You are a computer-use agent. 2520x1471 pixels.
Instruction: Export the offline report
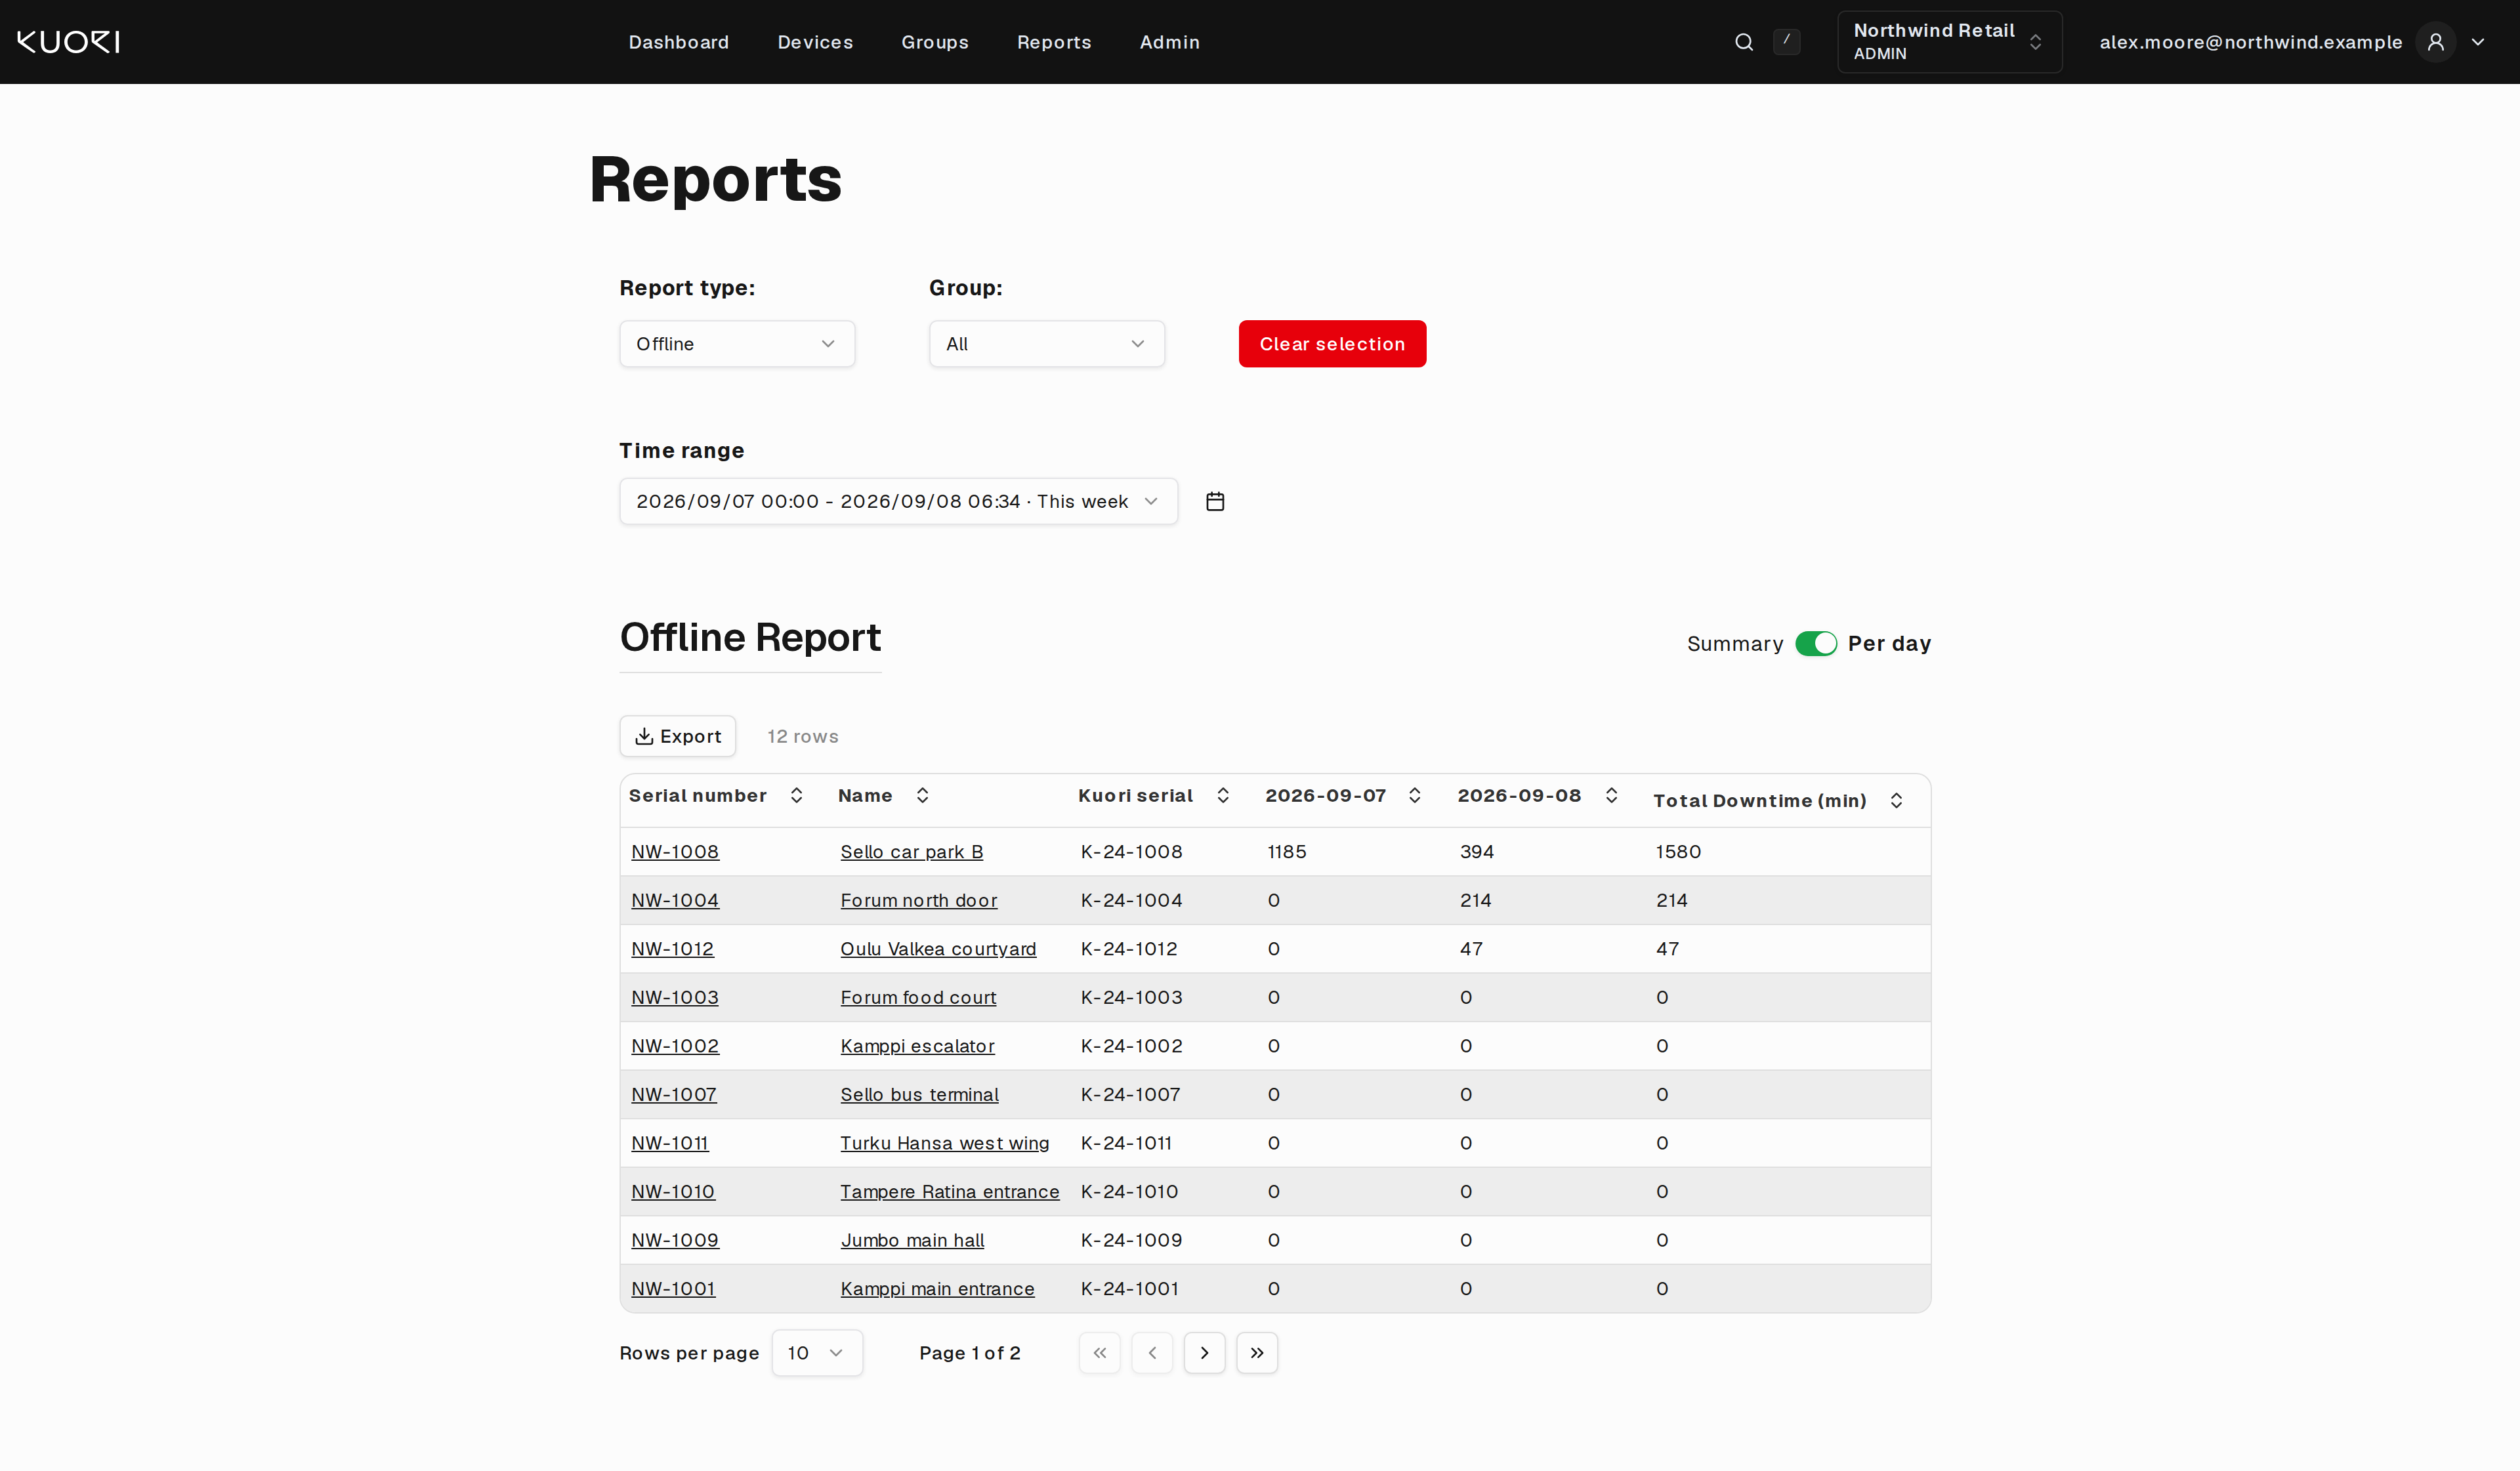pos(678,736)
